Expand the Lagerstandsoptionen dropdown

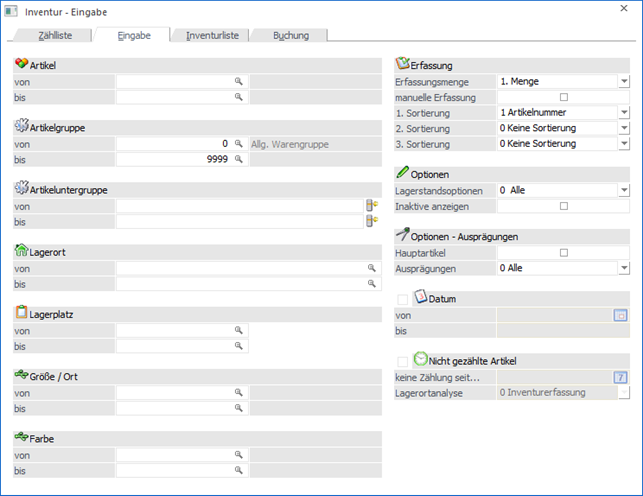623,190
